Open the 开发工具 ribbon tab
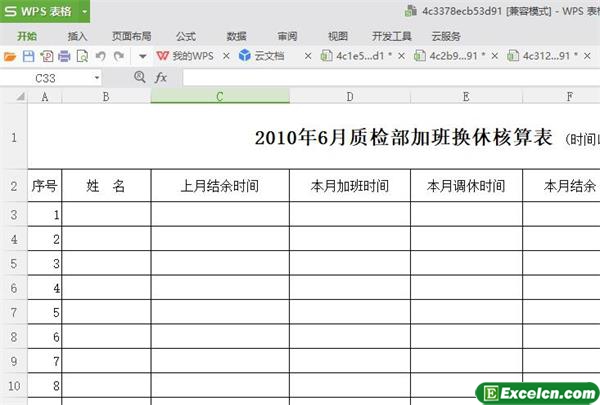Screen dimensions: 600x405 click(391, 36)
